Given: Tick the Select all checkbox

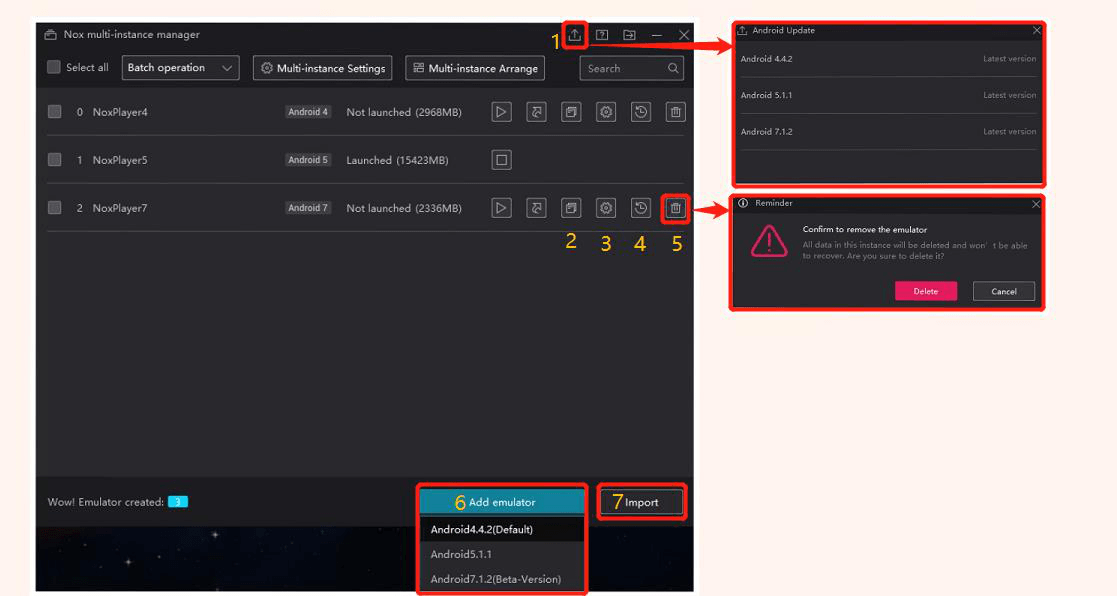Looking at the screenshot, I should 53,67.
